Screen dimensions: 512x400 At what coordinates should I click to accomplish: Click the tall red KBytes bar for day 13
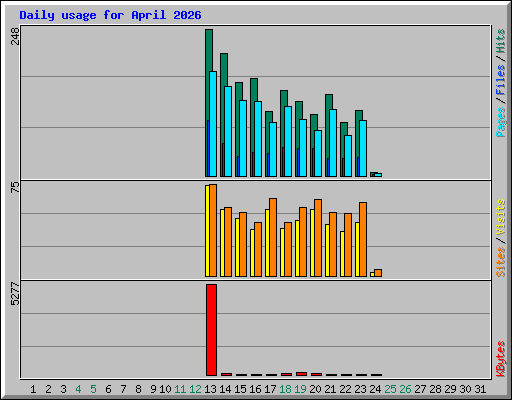coord(211,330)
